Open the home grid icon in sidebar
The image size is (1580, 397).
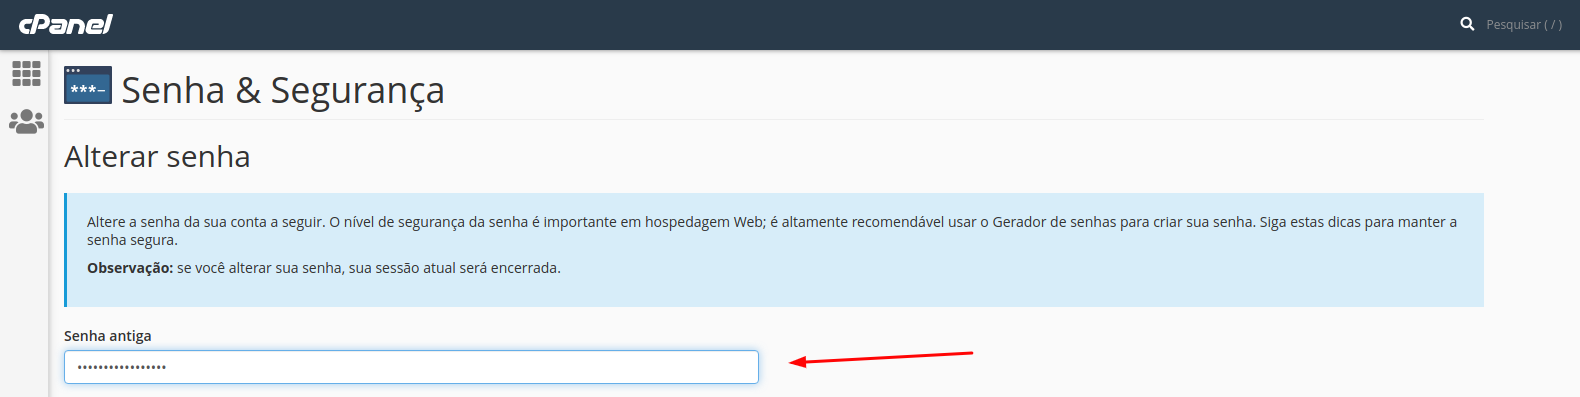pos(26,73)
